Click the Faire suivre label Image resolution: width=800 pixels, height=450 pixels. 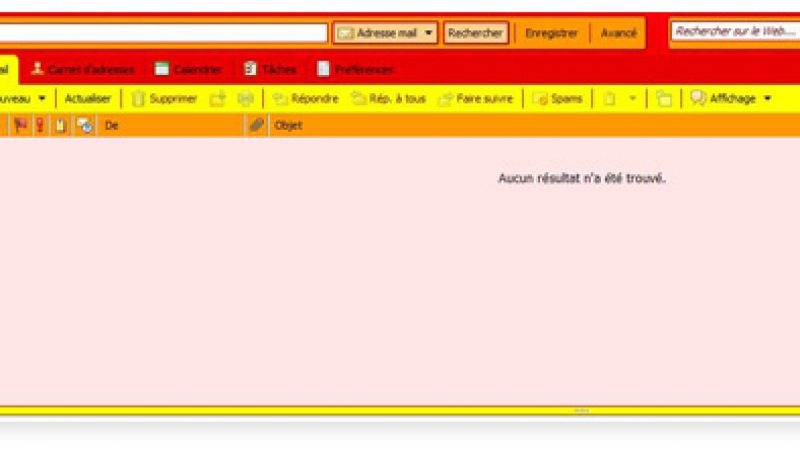pos(484,98)
